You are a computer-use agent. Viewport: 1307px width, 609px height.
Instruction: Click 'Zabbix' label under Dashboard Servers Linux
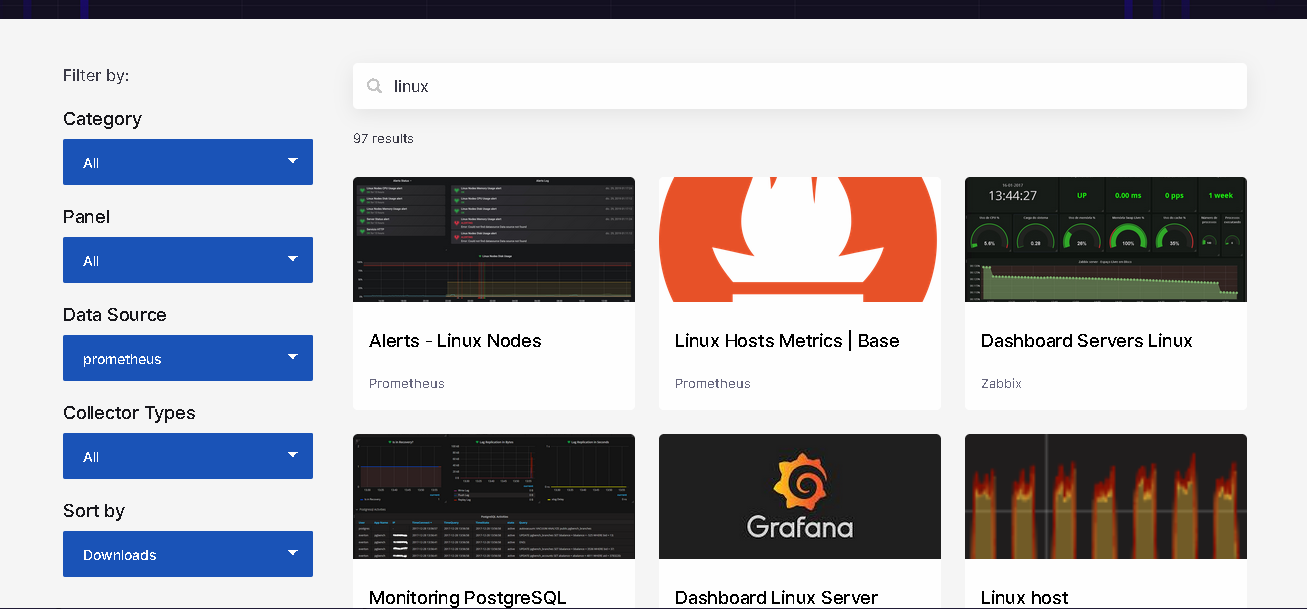click(x=1001, y=384)
